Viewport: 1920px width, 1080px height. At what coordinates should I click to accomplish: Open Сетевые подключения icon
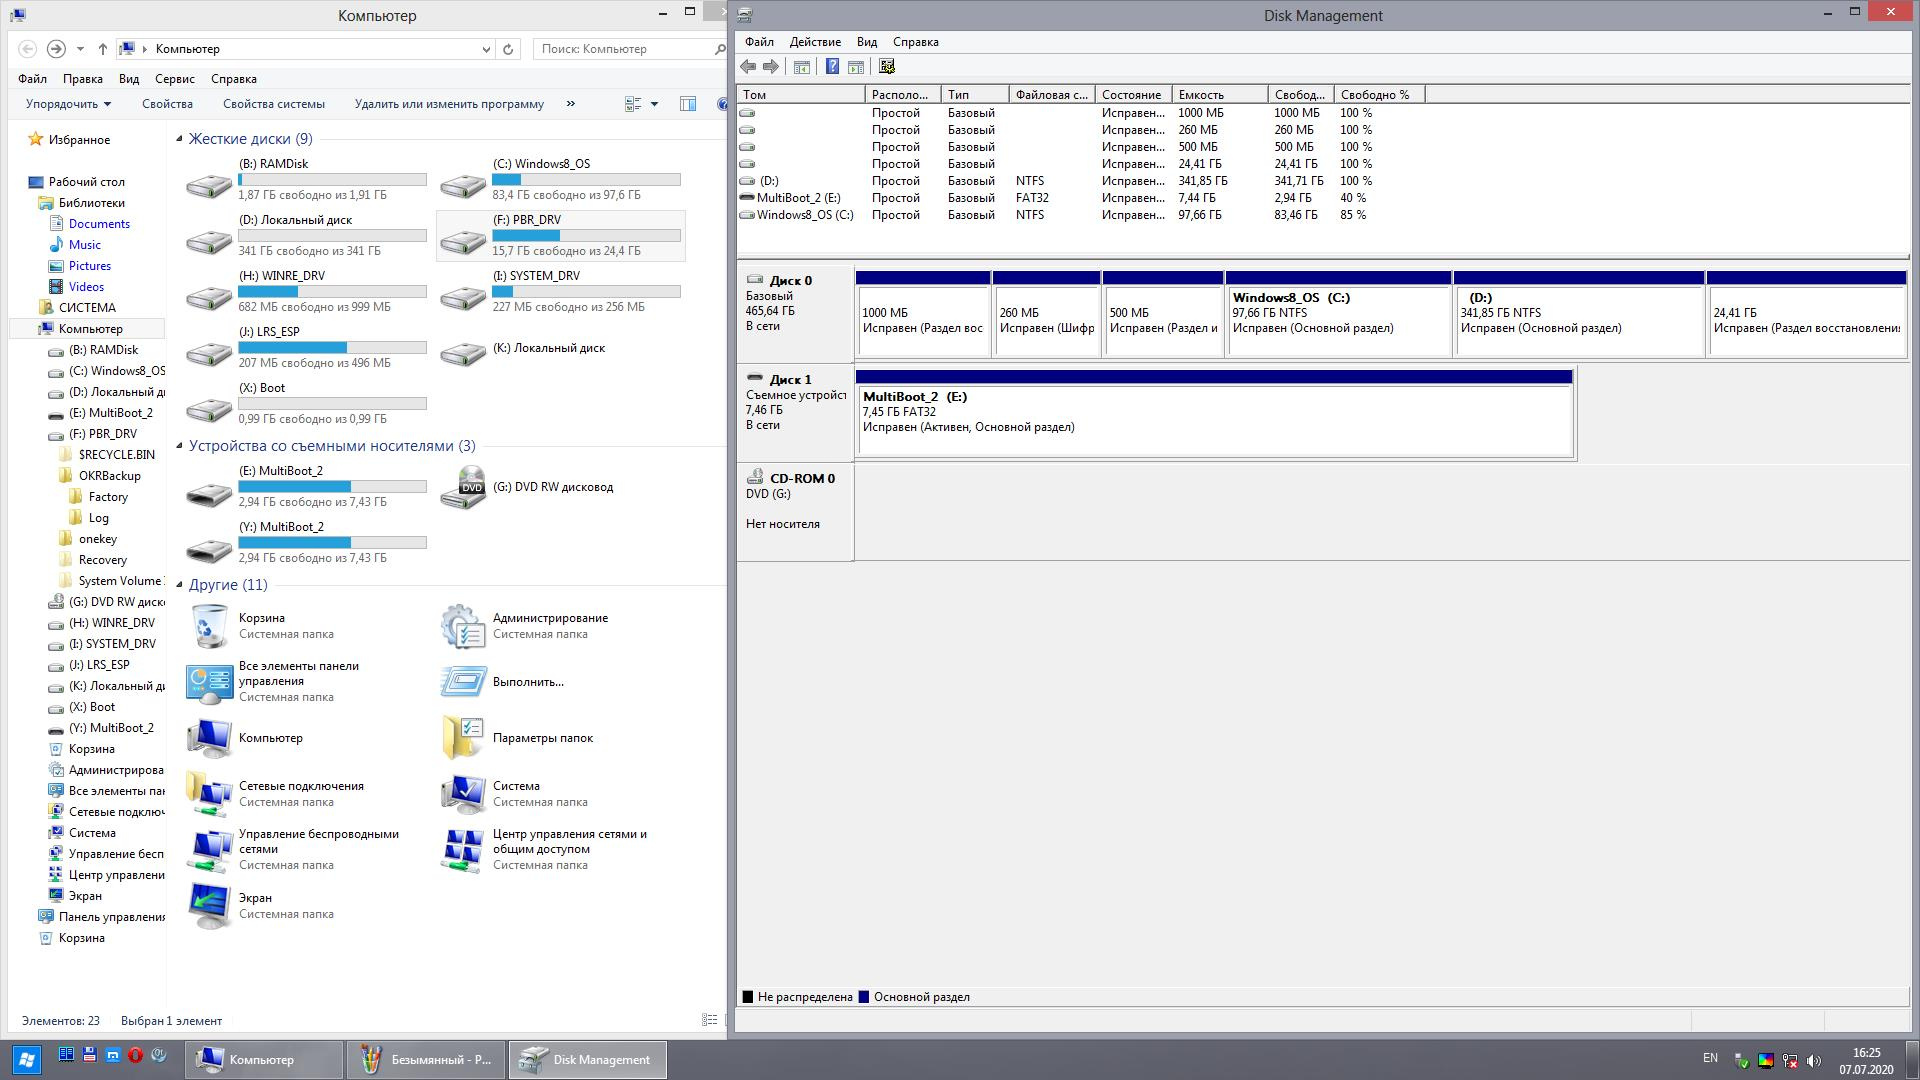(x=209, y=794)
